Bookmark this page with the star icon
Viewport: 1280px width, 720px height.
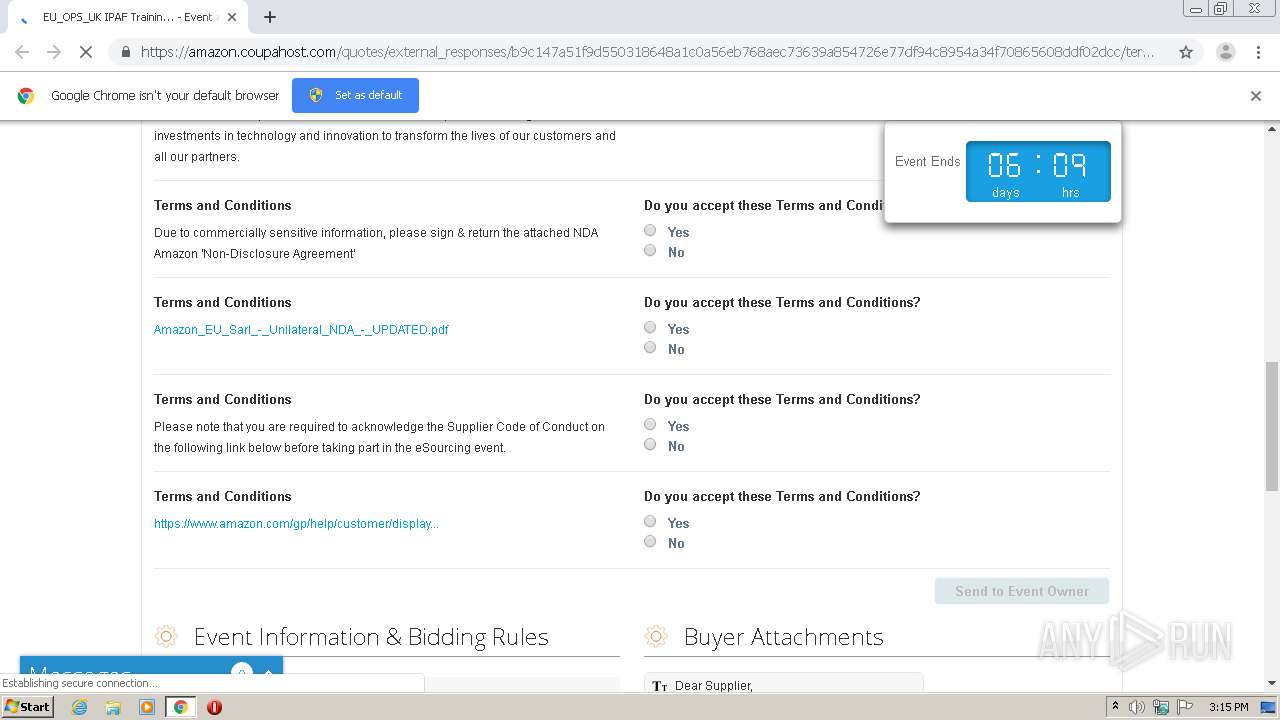[x=1186, y=52]
